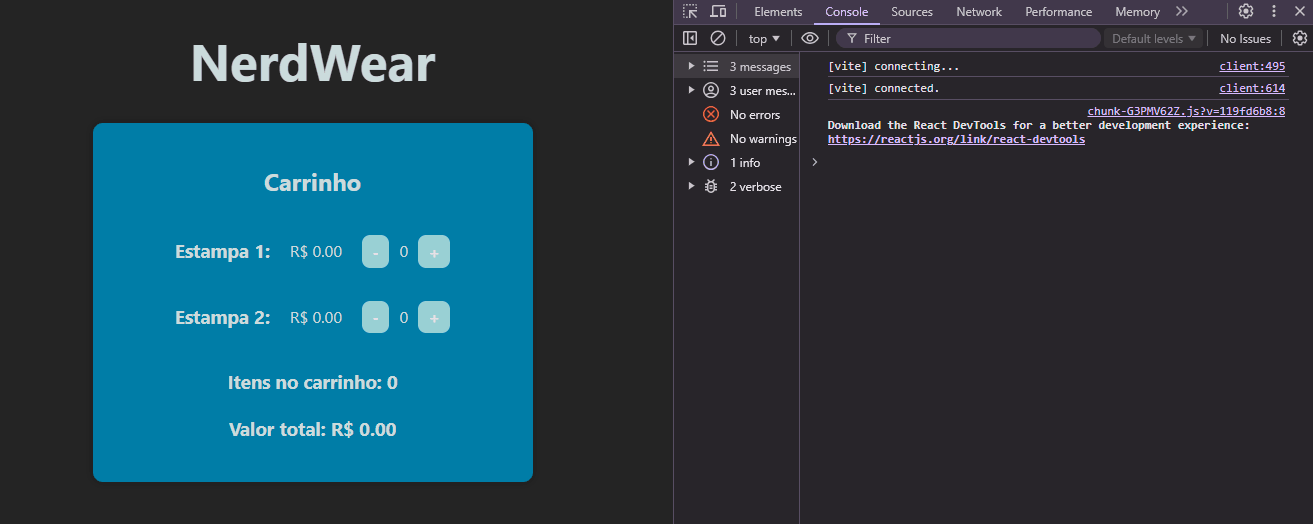Switch to the Elements tab

point(778,12)
